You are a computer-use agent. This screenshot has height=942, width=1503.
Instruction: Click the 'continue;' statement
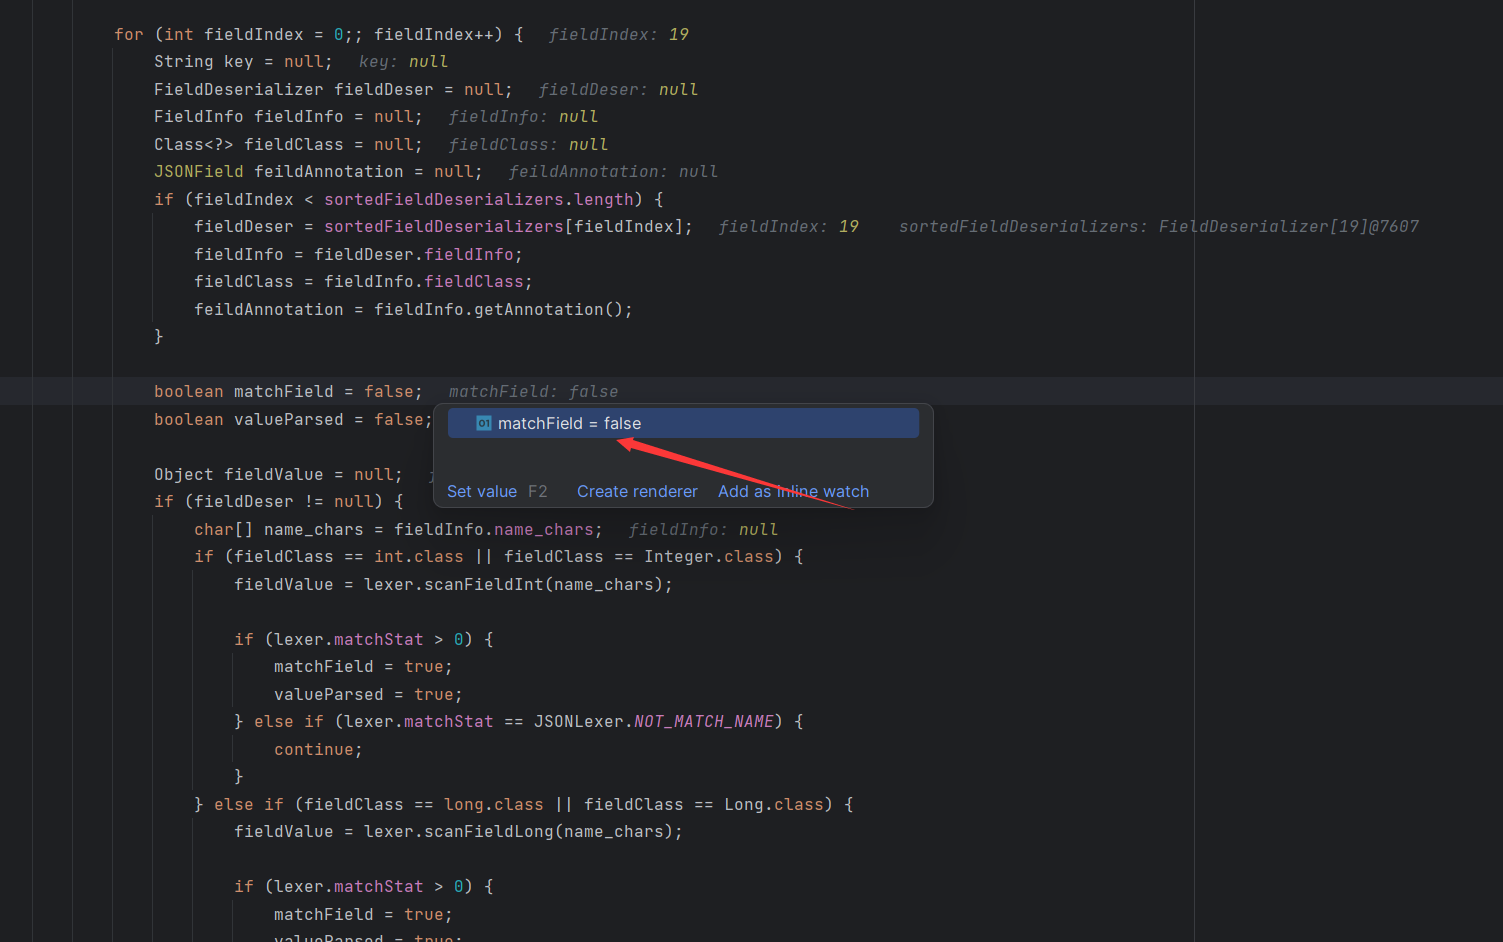[318, 749]
